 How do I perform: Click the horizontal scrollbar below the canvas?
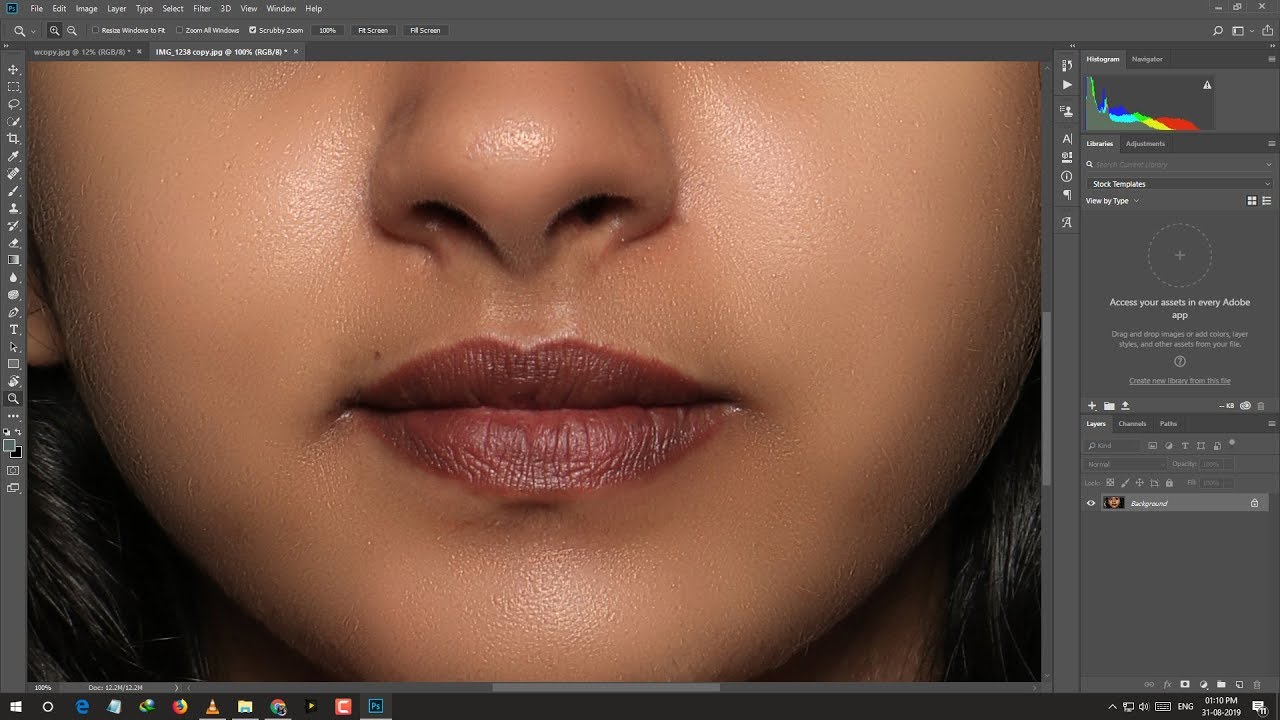[x=606, y=688]
